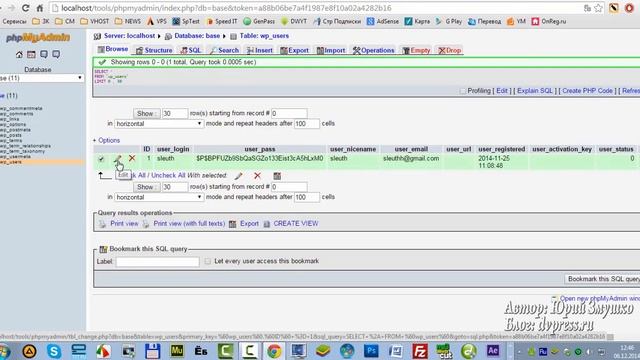
Task: Click the With selected red X delete icon
Action: coord(257,176)
